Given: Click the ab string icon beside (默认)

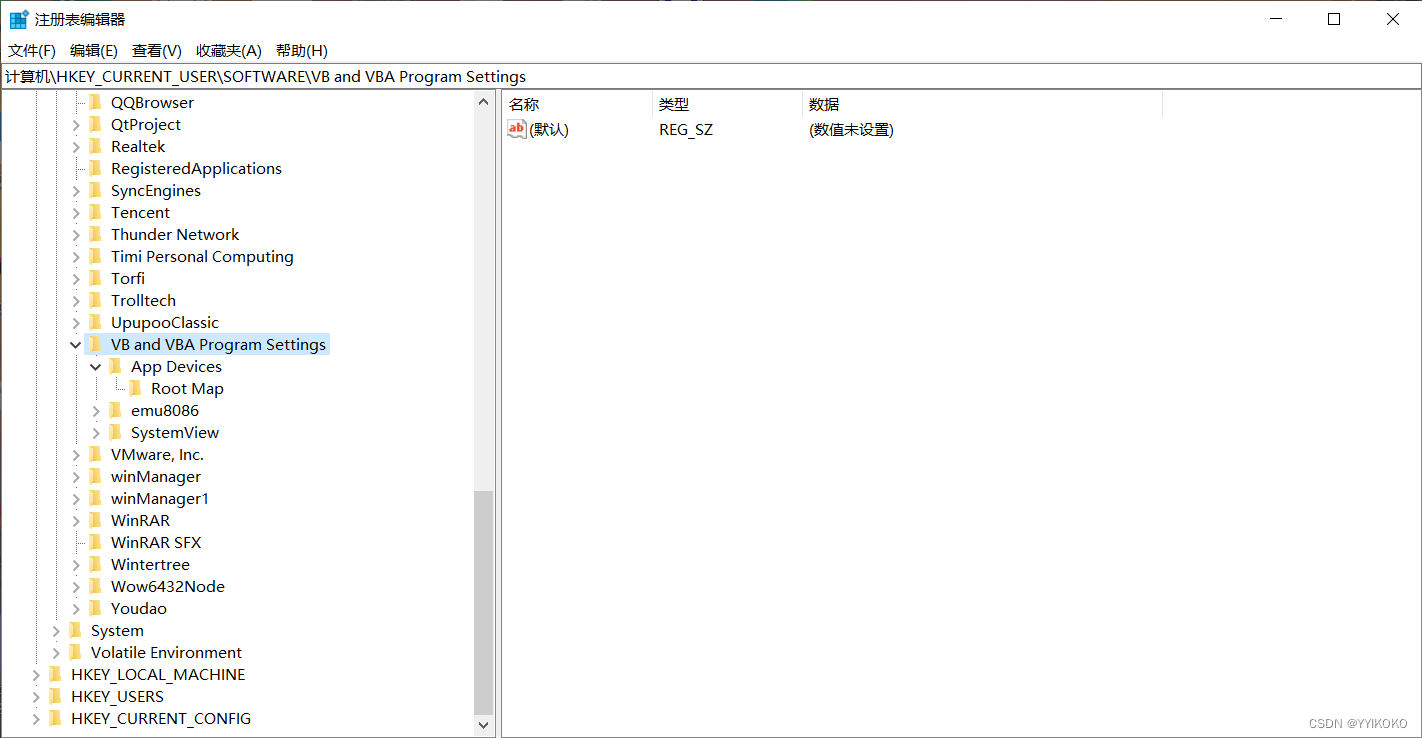Looking at the screenshot, I should (516, 128).
